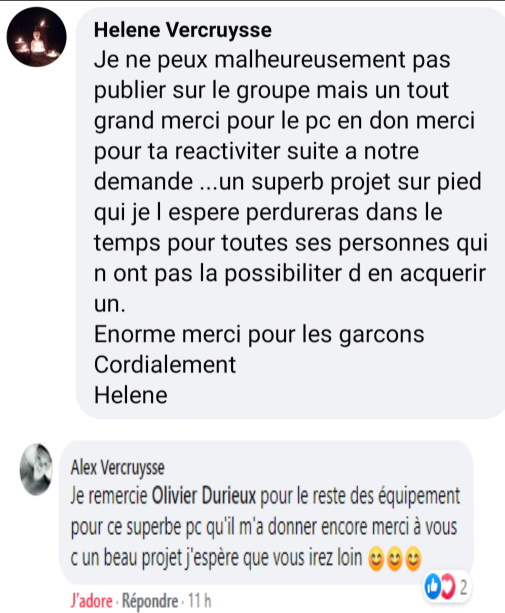Open Alex Vercruysse's grey profile picture
505x613 pixels.
[x=36, y=469]
